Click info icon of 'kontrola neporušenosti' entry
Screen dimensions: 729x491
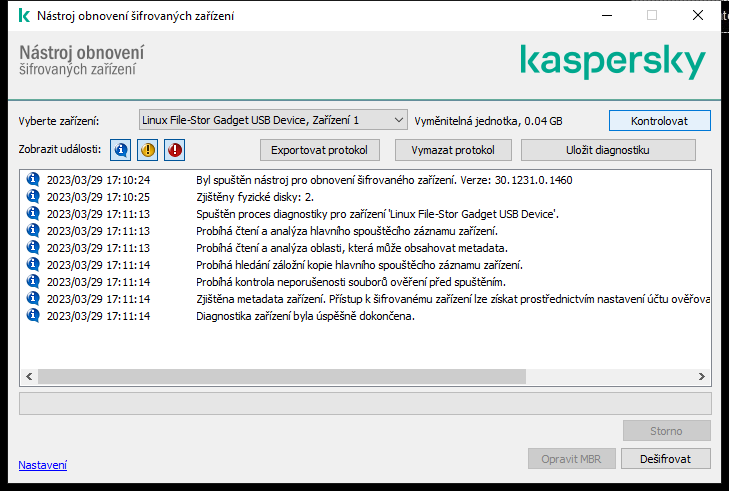[x=33, y=281]
